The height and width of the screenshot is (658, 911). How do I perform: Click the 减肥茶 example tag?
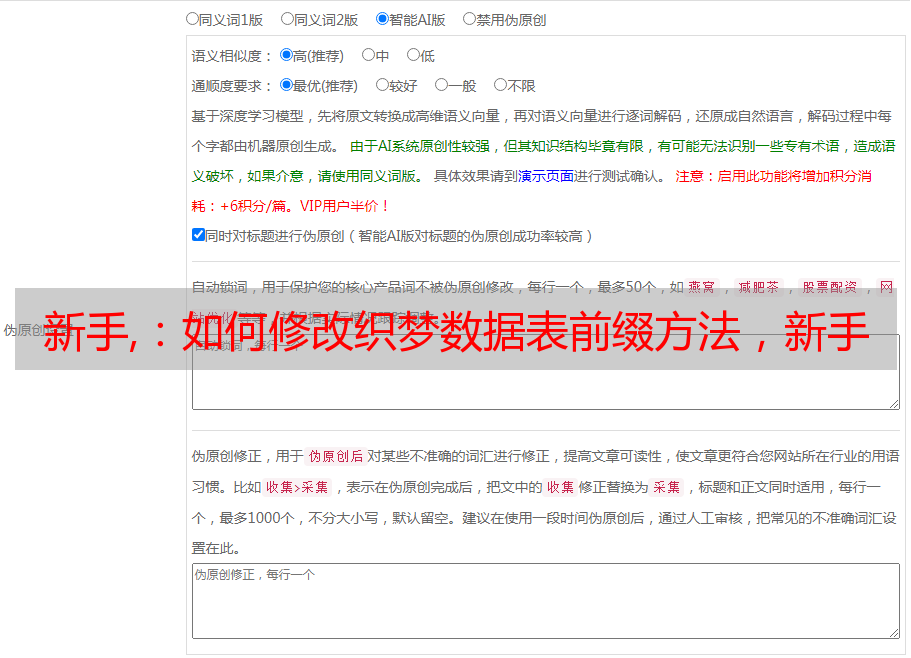tap(759, 287)
